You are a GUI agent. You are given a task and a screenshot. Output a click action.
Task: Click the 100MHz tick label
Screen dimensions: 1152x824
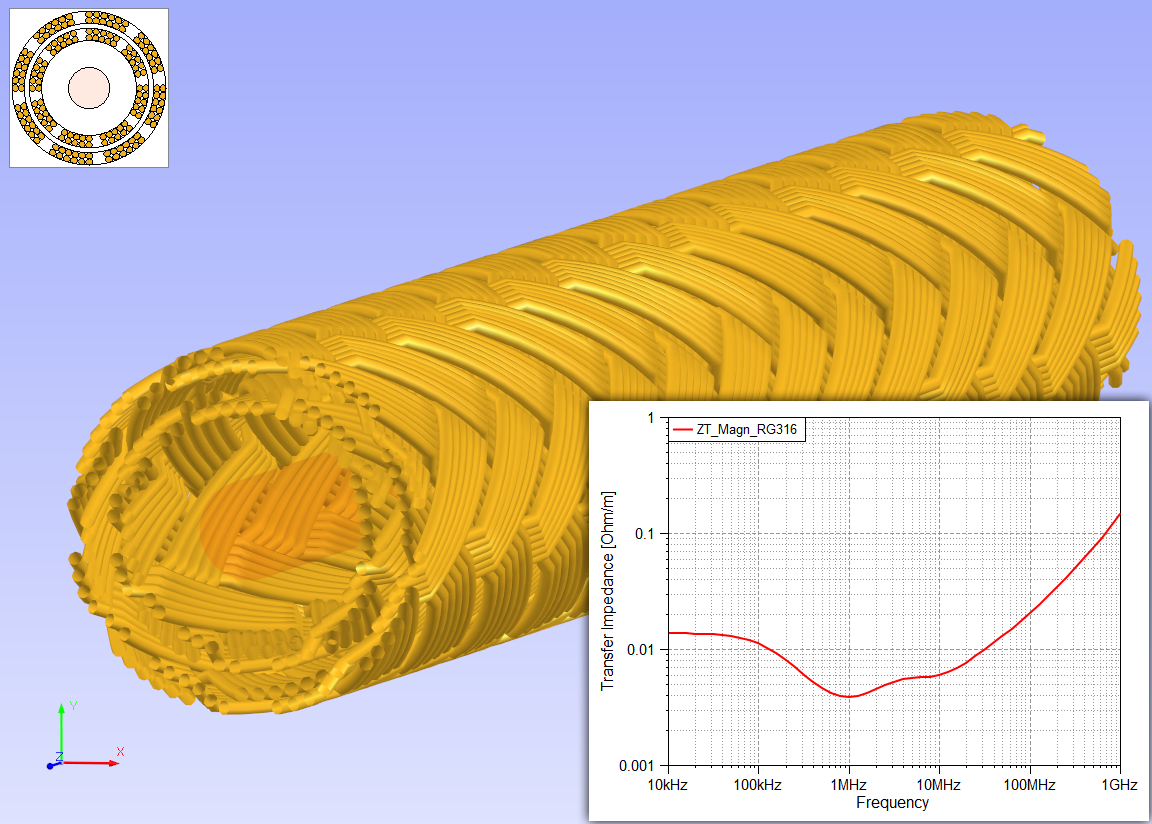(x=1028, y=785)
